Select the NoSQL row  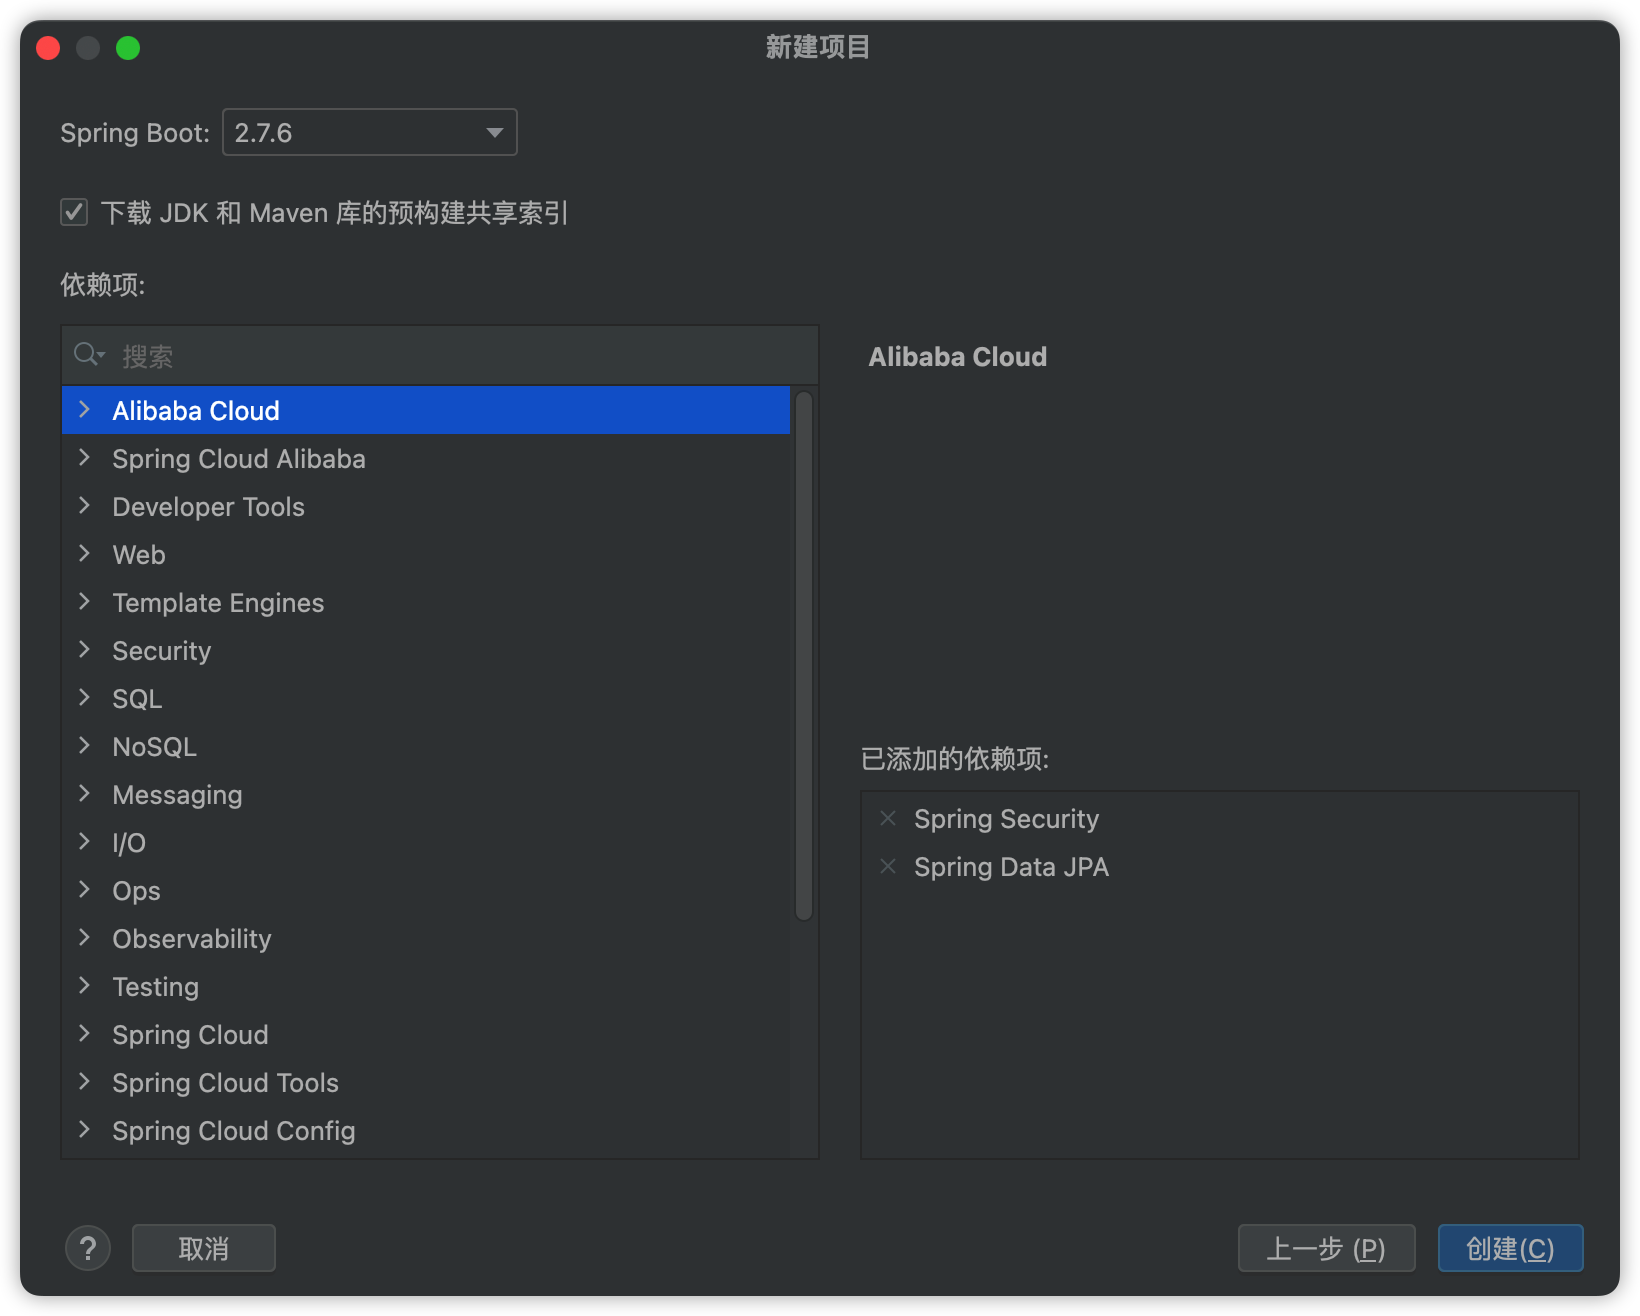(426, 746)
